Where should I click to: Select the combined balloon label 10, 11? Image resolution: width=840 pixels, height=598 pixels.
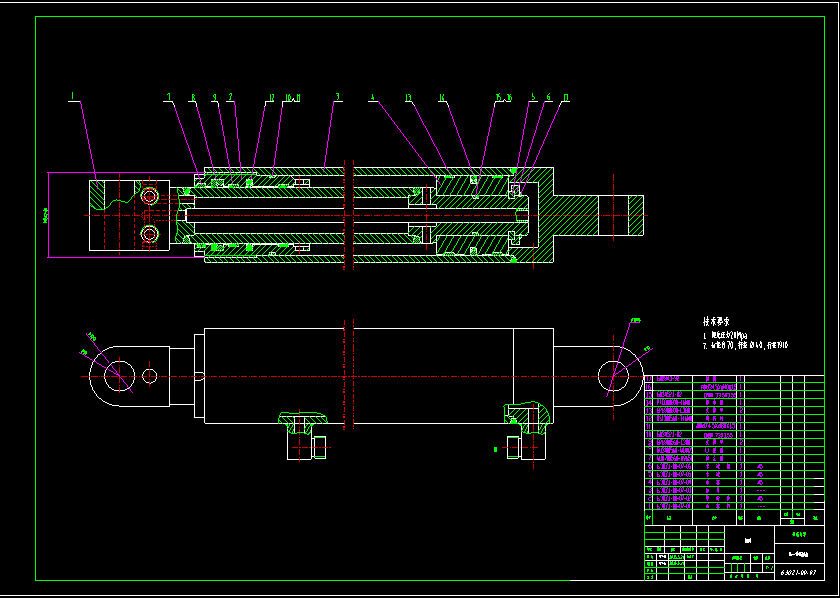[292, 97]
